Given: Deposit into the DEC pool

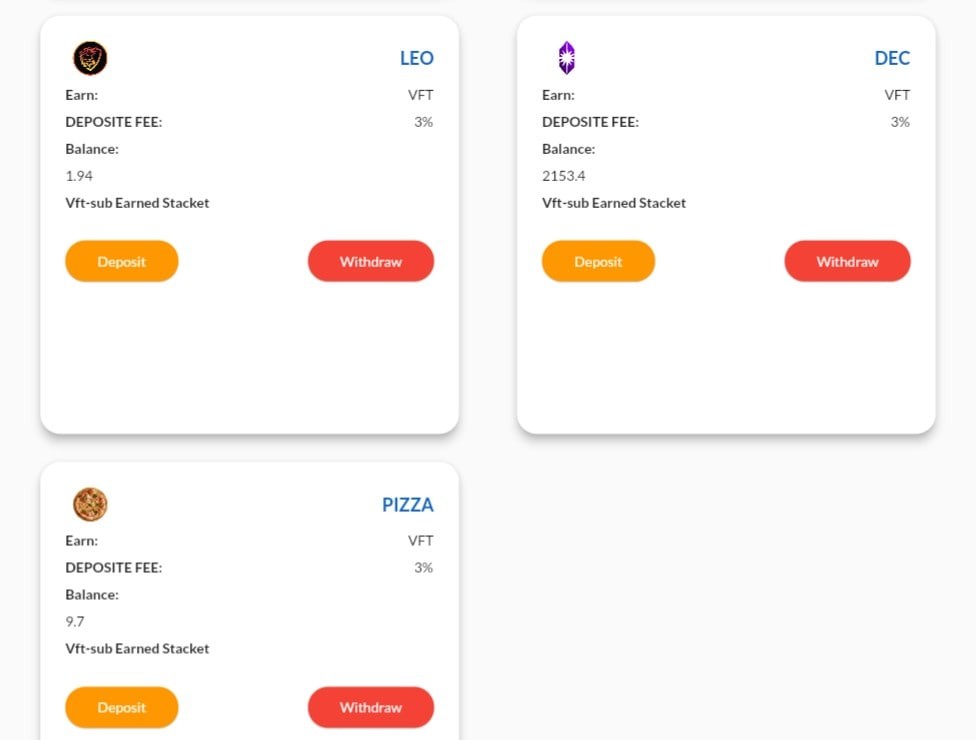Looking at the screenshot, I should pyautogui.click(x=598, y=261).
